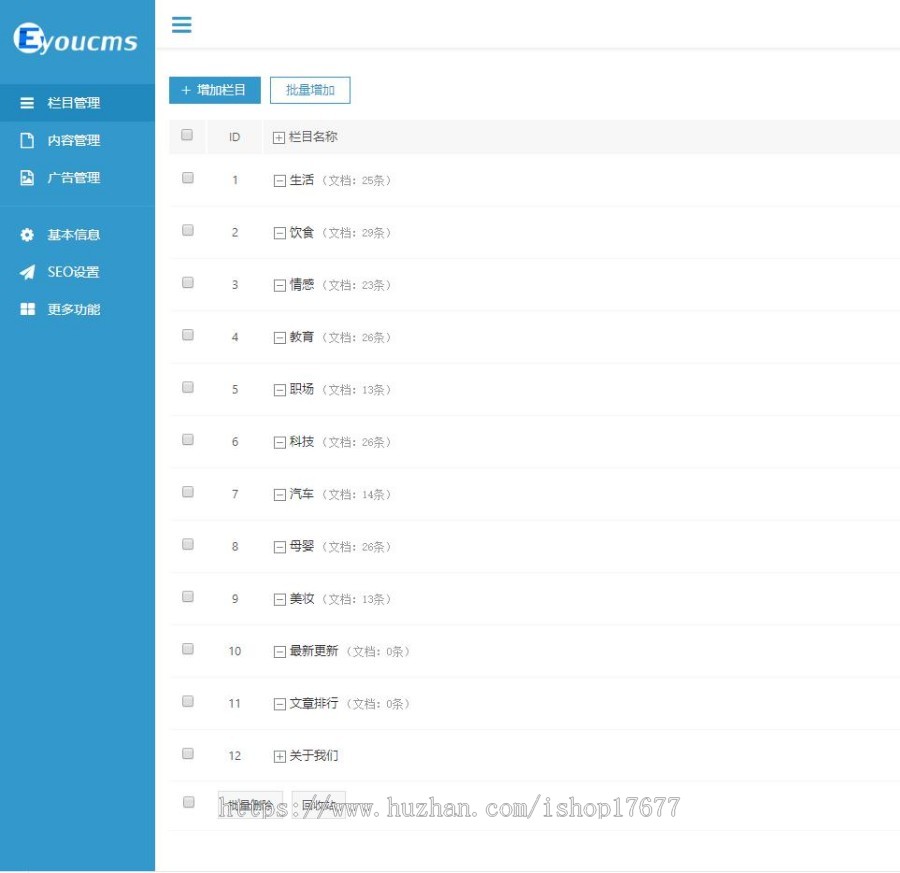Tick the bottom footer select-all checkbox
900x873 pixels.
pos(188,802)
